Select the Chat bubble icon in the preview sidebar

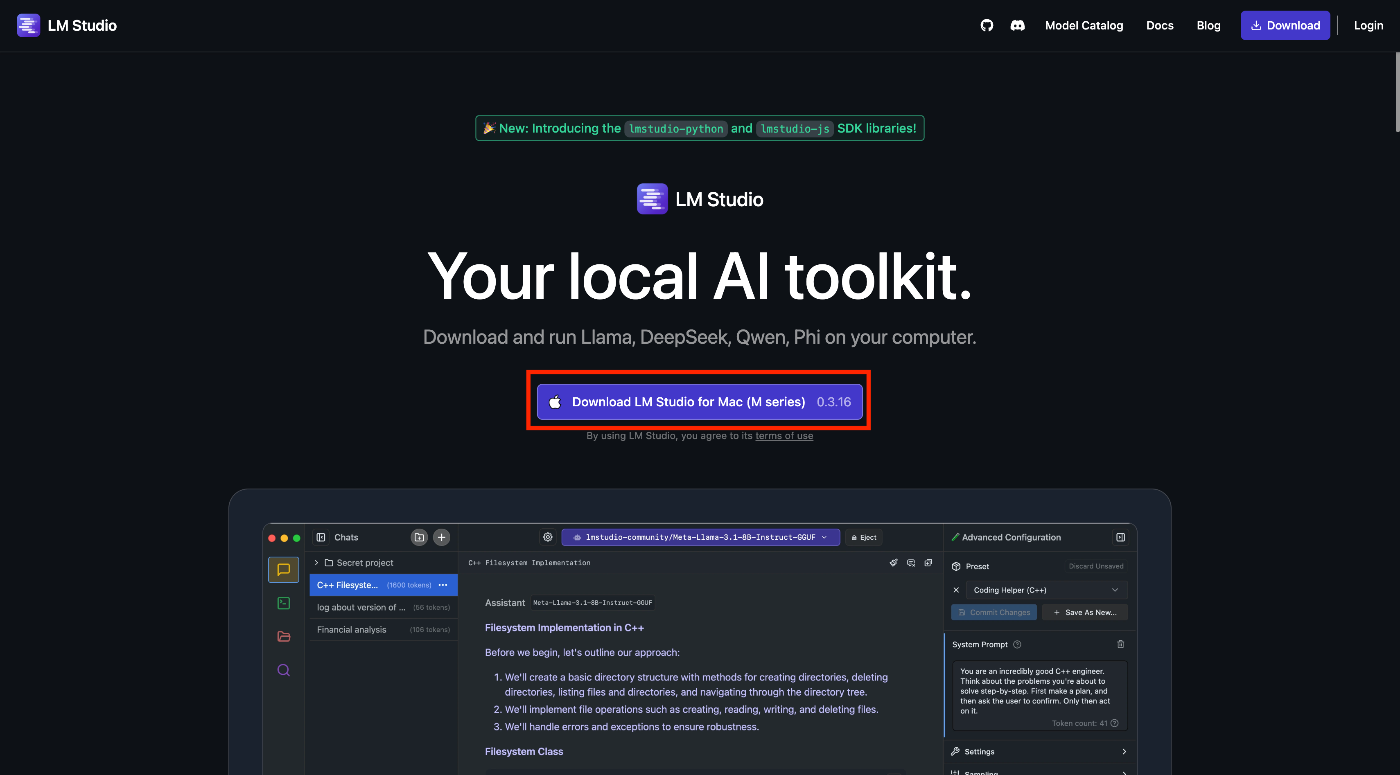click(x=283, y=570)
